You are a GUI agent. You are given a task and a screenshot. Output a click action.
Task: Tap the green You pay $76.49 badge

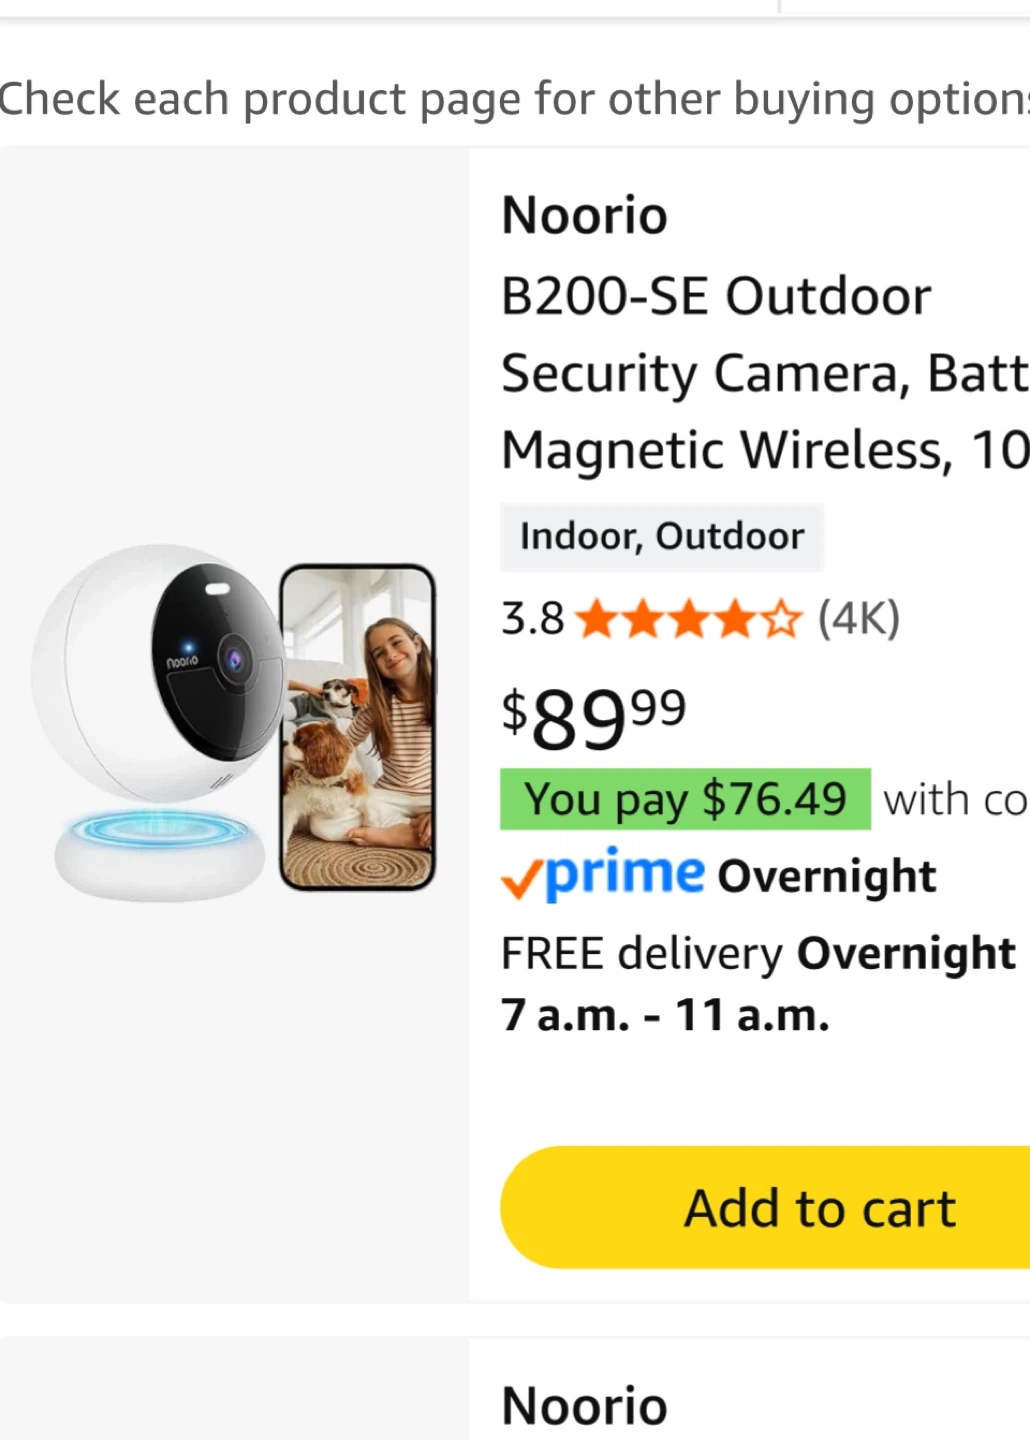tap(685, 800)
